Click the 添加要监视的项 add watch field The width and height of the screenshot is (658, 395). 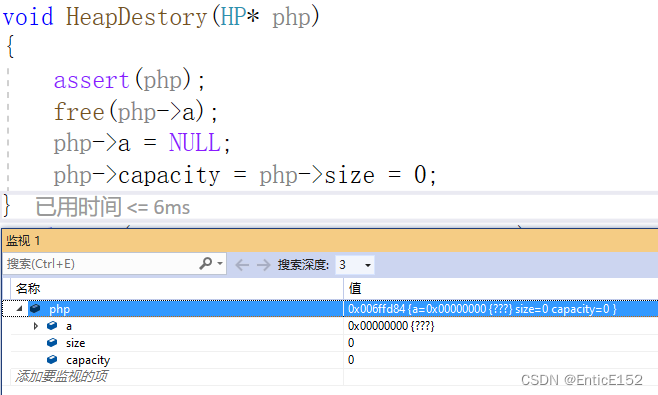[x=61, y=376]
